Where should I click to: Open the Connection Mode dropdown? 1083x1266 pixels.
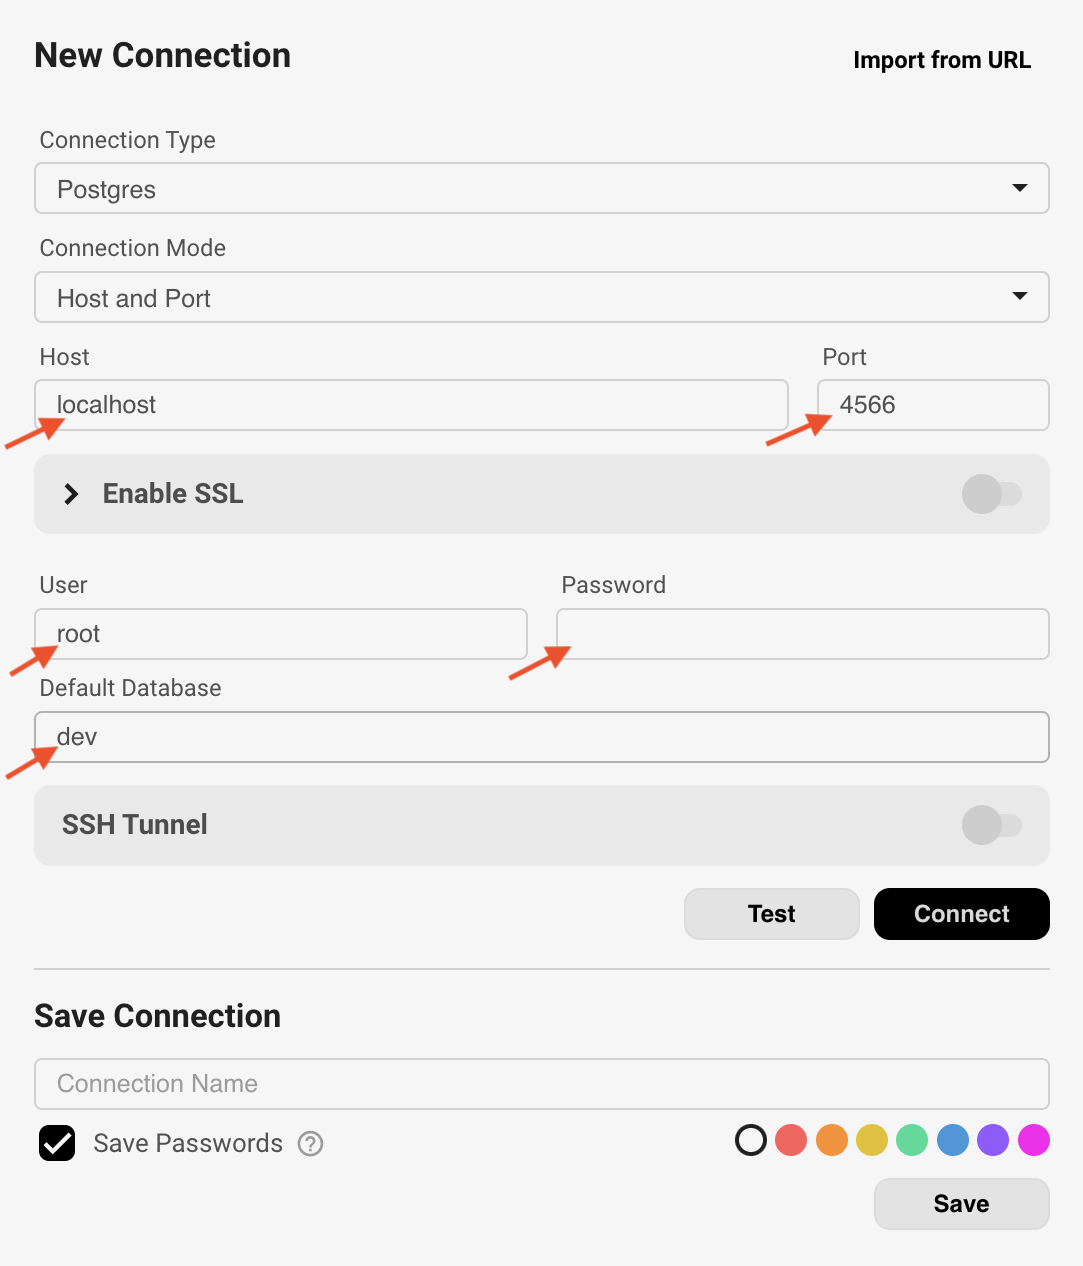tap(542, 297)
